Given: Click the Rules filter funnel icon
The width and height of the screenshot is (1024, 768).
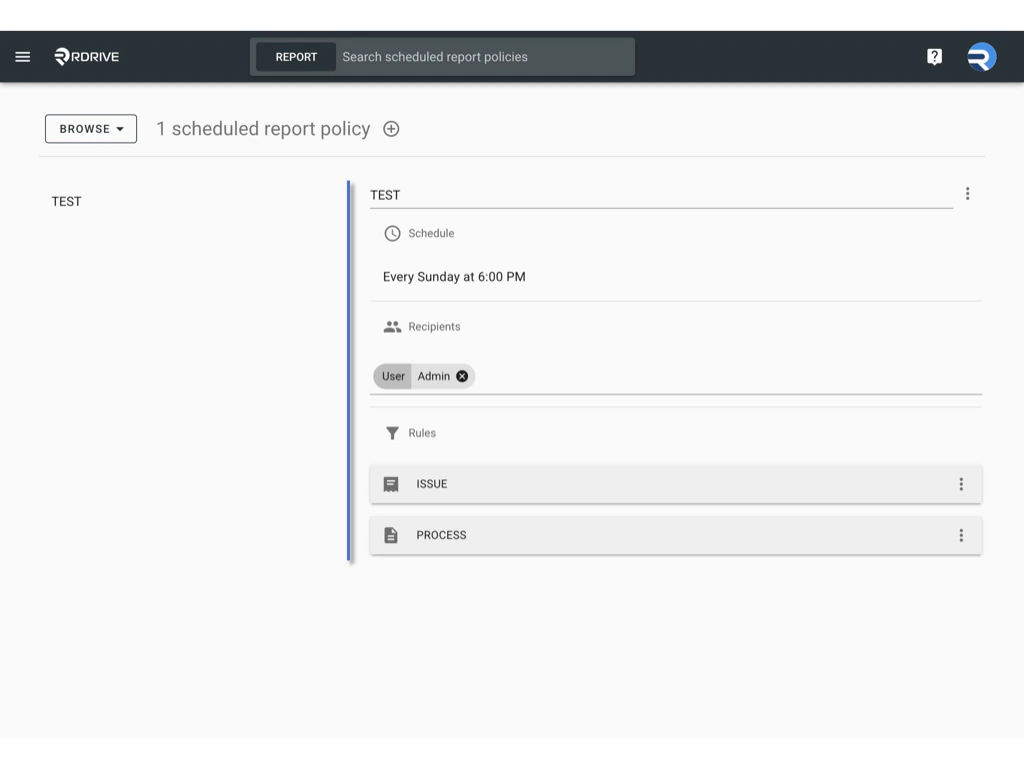Looking at the screenshot, I should point(391,433).
